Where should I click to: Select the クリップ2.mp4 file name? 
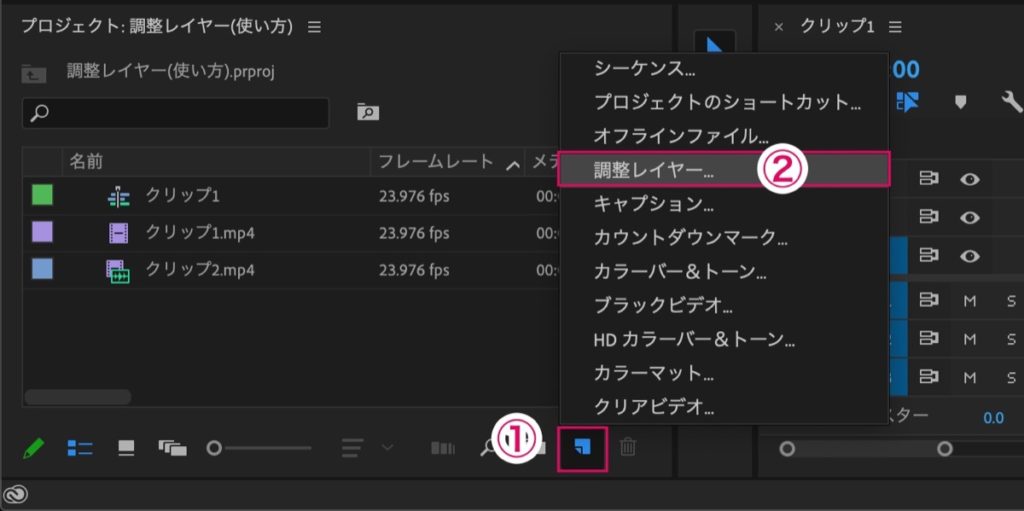click(200, 269)
